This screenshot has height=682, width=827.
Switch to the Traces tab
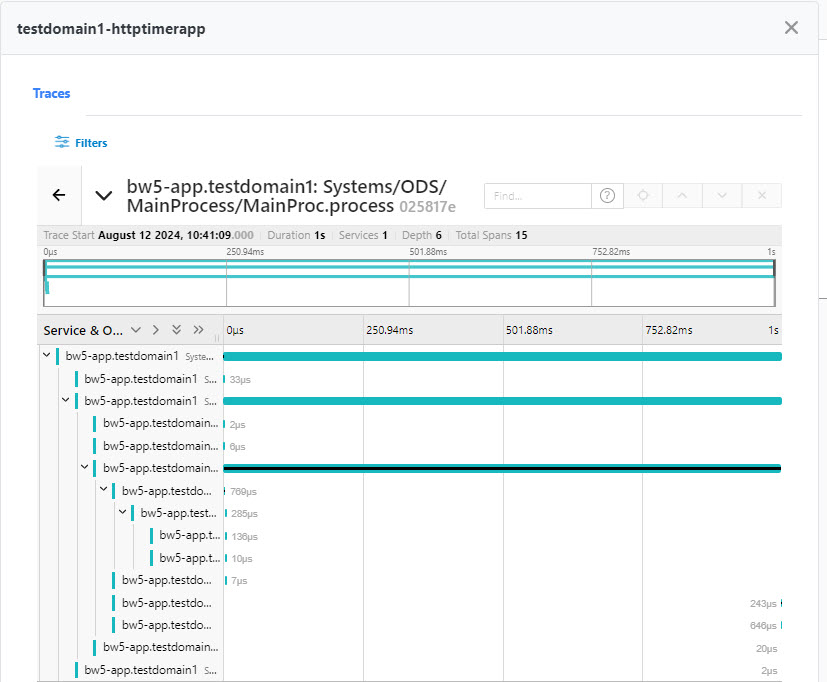(x=51, y=93)
